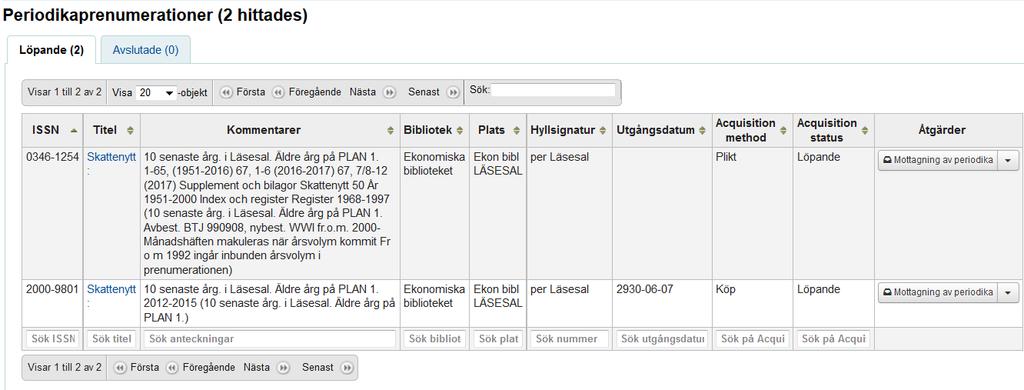This screenshot has width=1024, height=390.
Task: Sort by Acquisition status column
Action: (834, 130)
